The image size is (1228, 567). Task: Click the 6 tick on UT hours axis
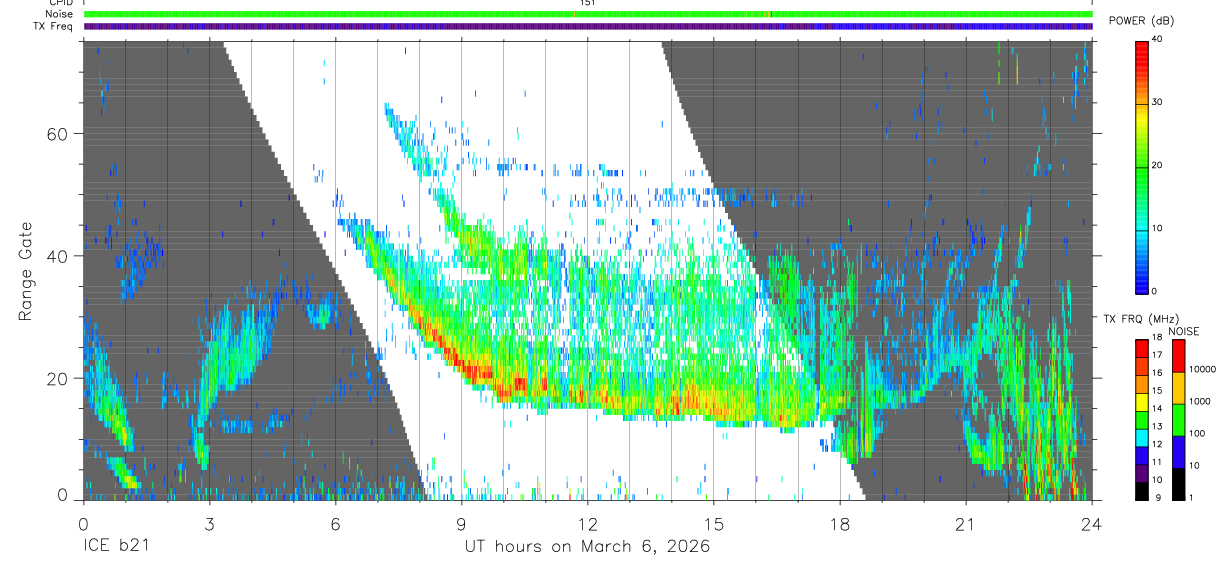tap(336, 523)
